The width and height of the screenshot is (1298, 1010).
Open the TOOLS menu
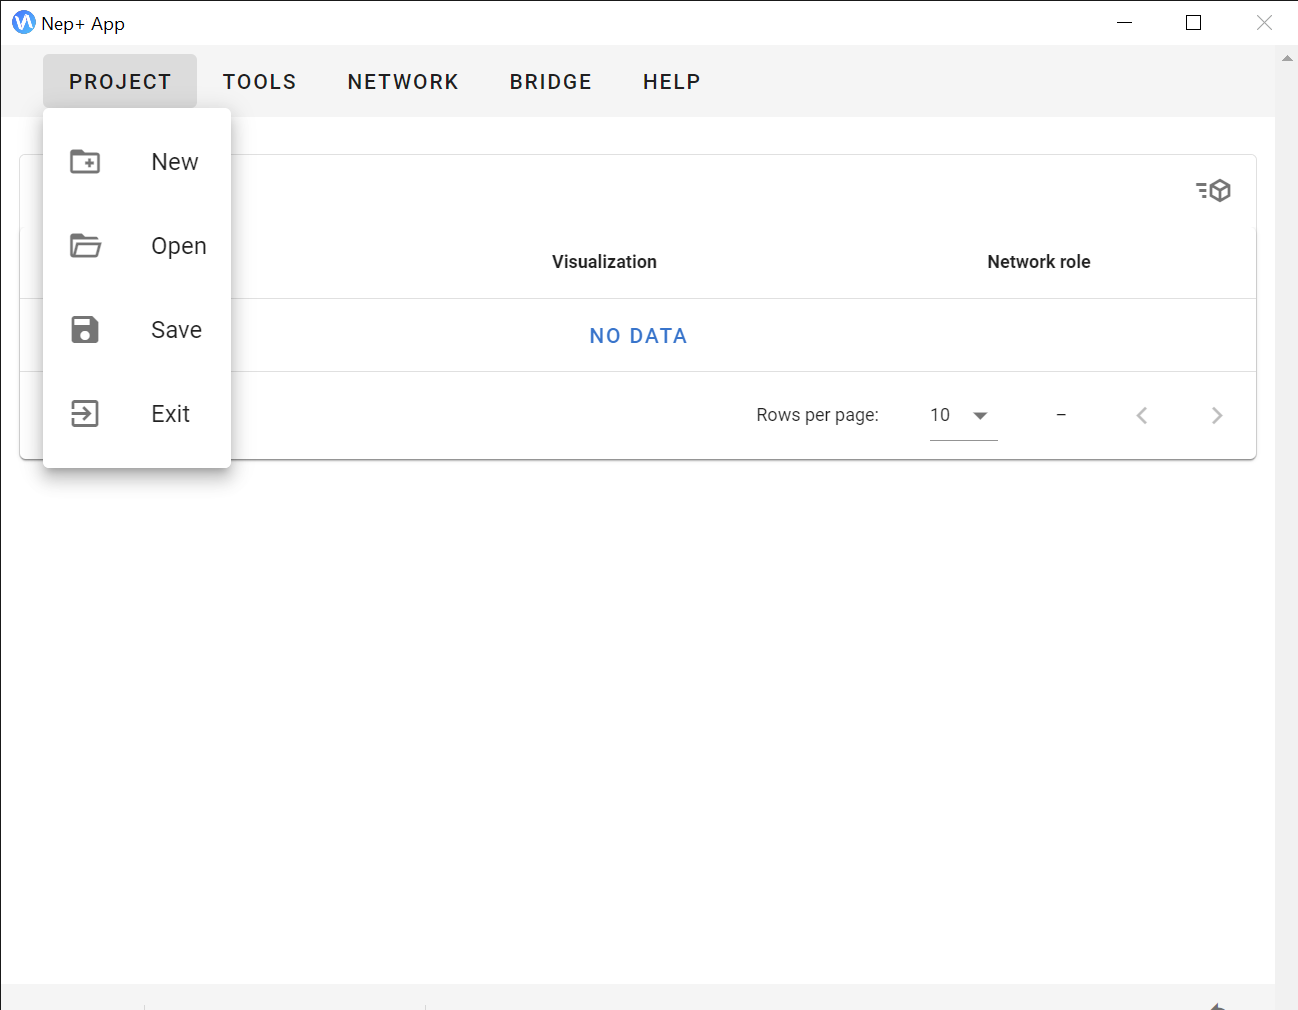pos(260,82)
